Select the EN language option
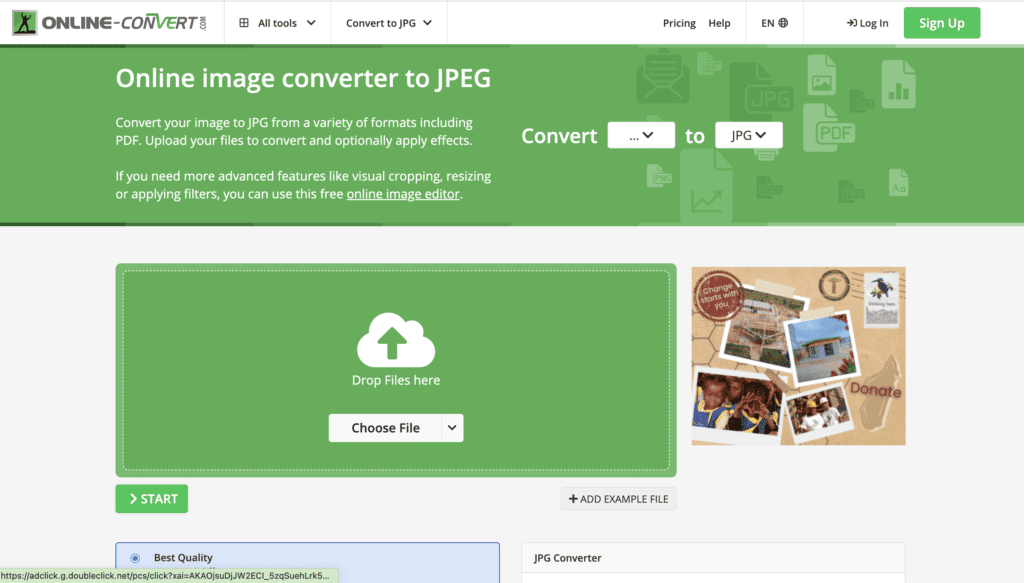 (767, 23)
